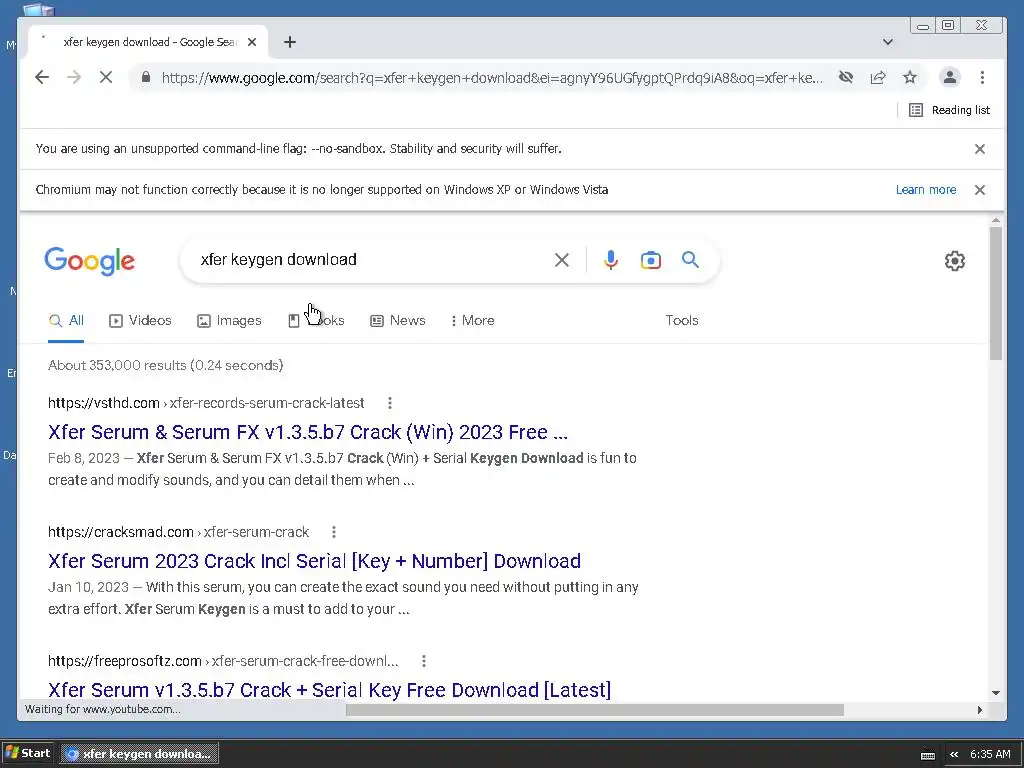Image resolution: width=1024 pixels, height=768 pixels.
Task: Bookmark this page with the star
Action: coord(910,78)
